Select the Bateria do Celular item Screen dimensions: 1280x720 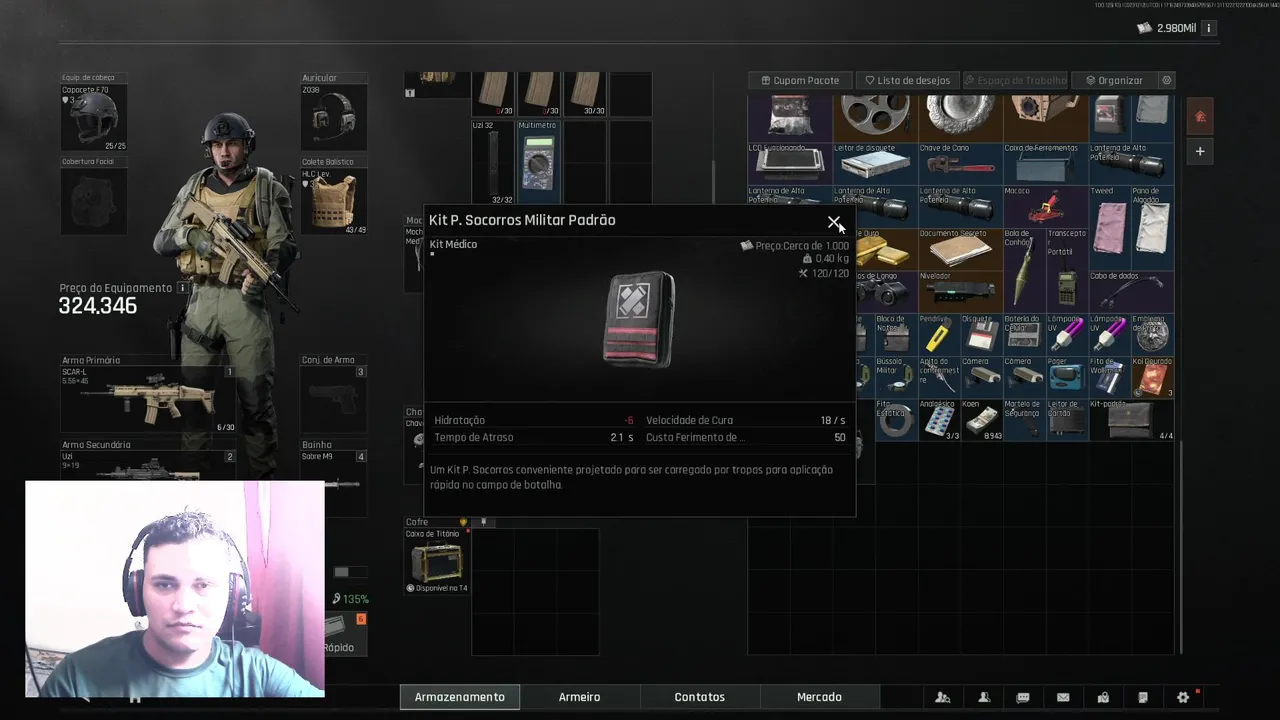1024,334
